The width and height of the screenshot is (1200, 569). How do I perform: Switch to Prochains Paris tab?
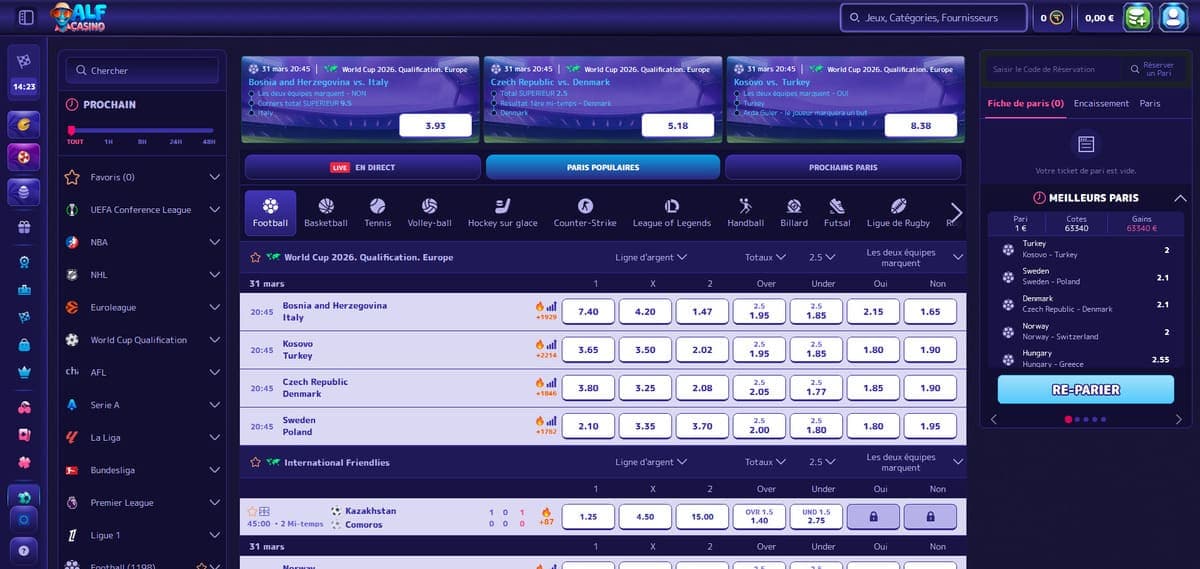[x=843, y=167]
